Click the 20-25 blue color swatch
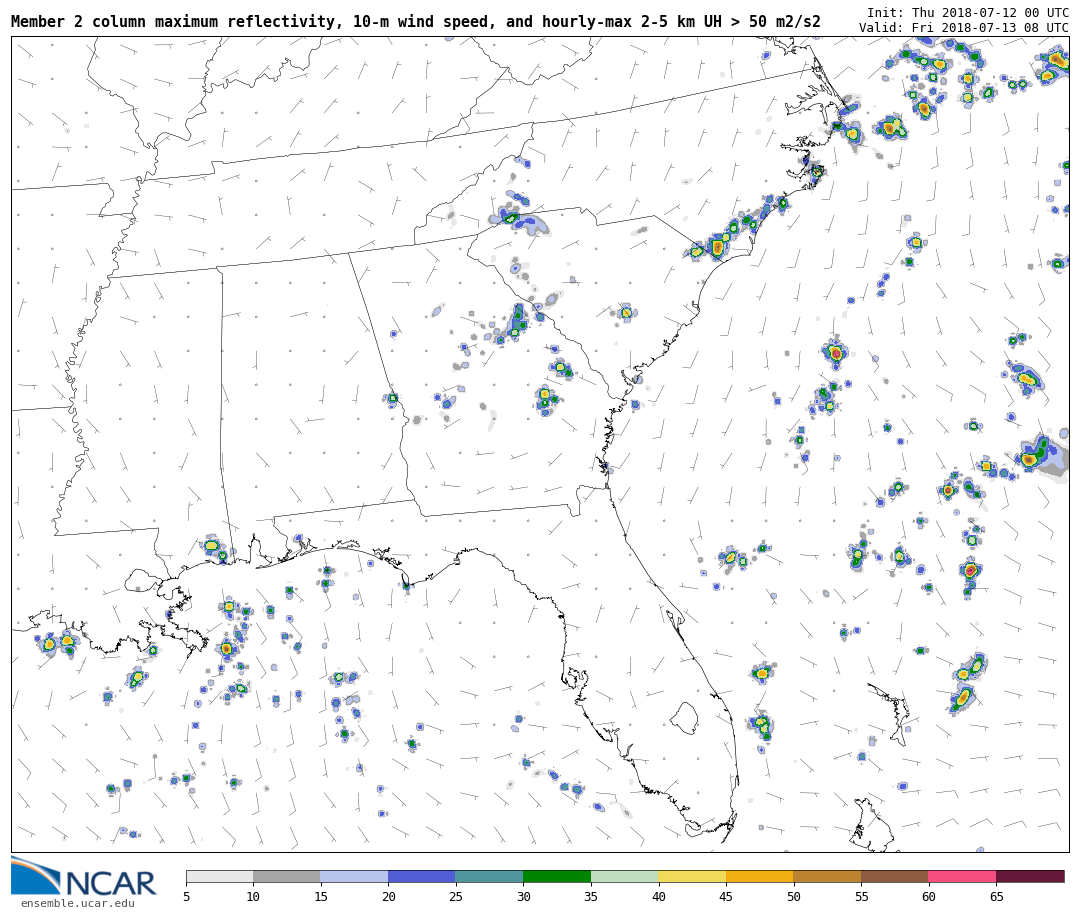The image size is (1080, 915). click(422, 876)
